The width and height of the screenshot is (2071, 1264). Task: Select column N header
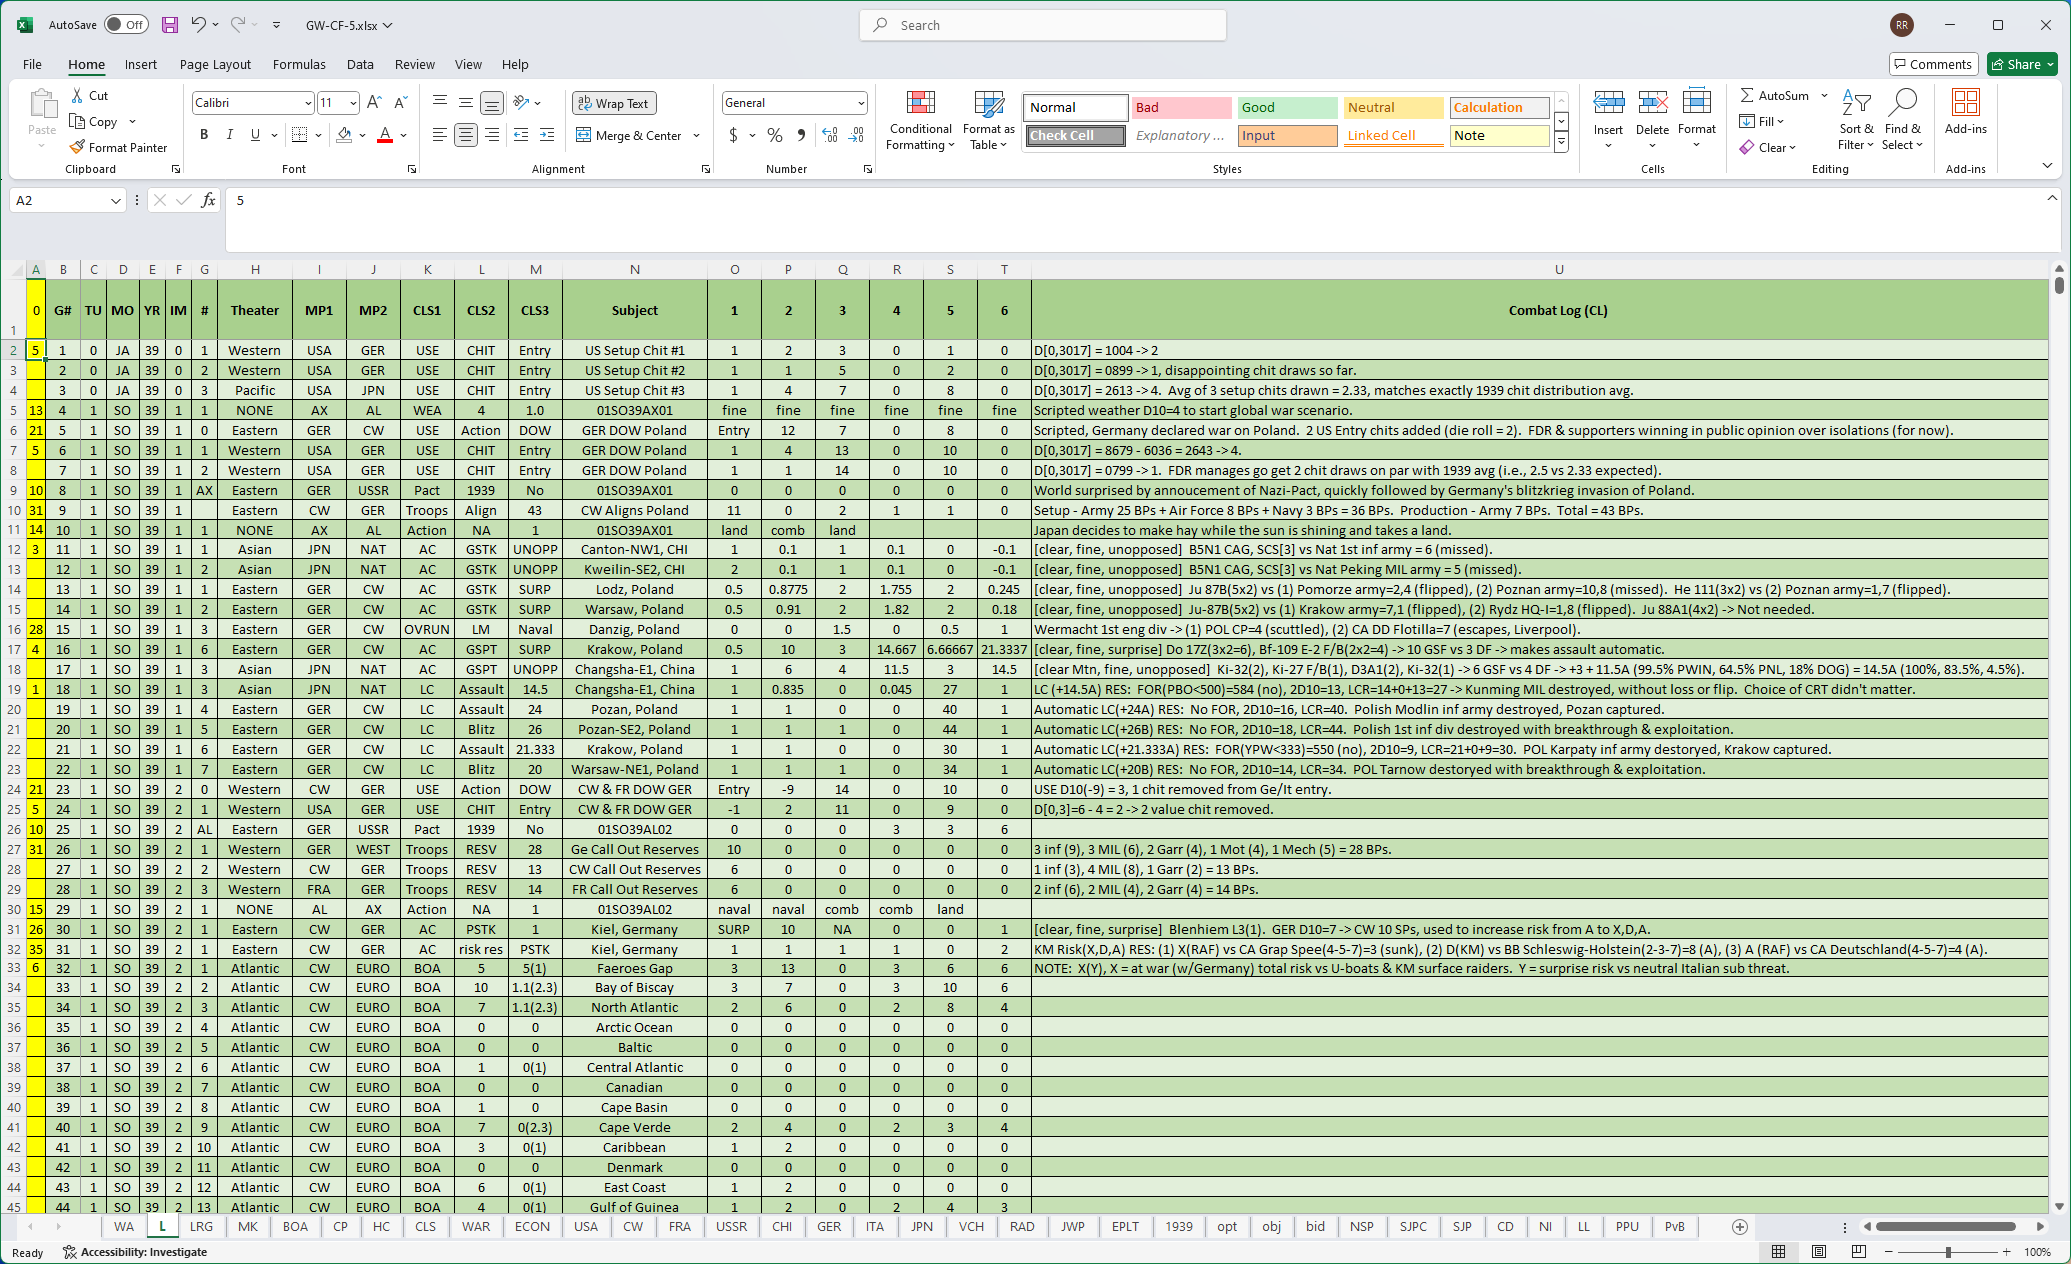click(634, 269)
